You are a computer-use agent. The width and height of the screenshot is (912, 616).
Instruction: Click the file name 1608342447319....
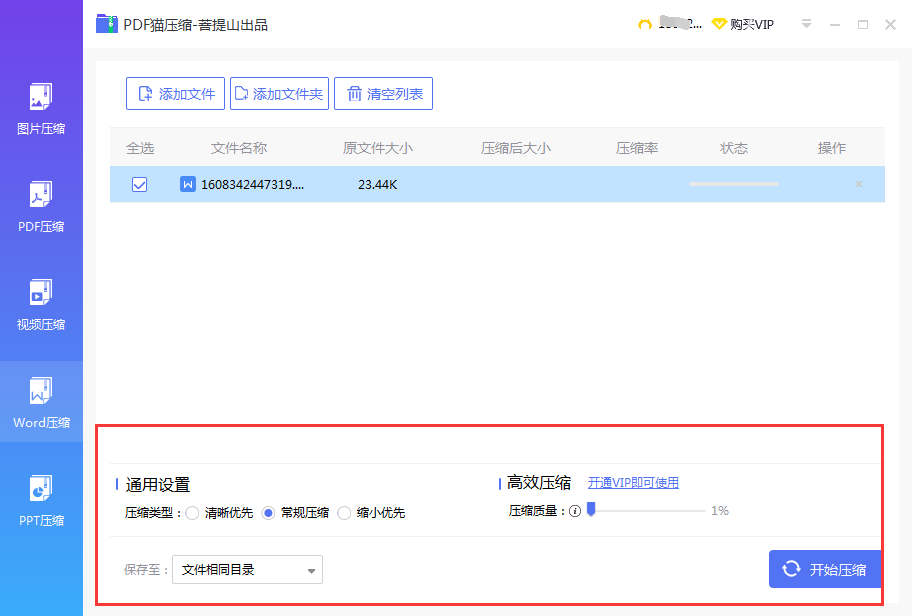[252, 185]
